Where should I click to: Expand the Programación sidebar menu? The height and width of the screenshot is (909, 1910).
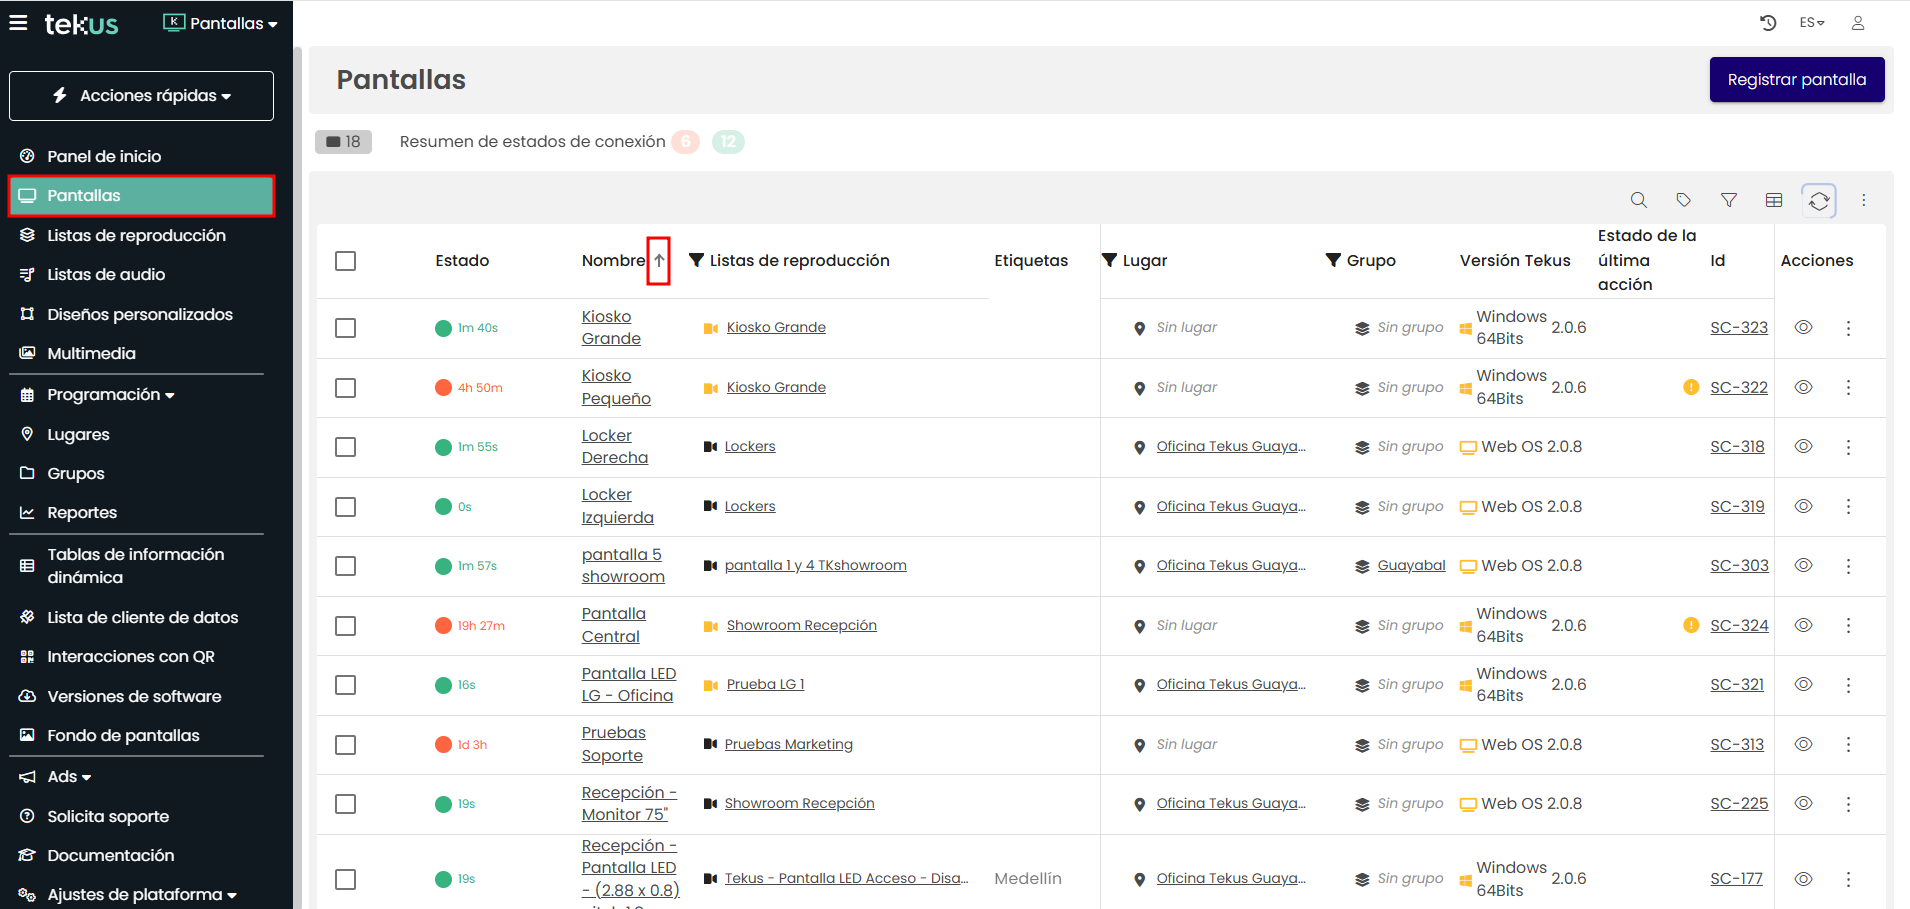[x=110, y=395]
